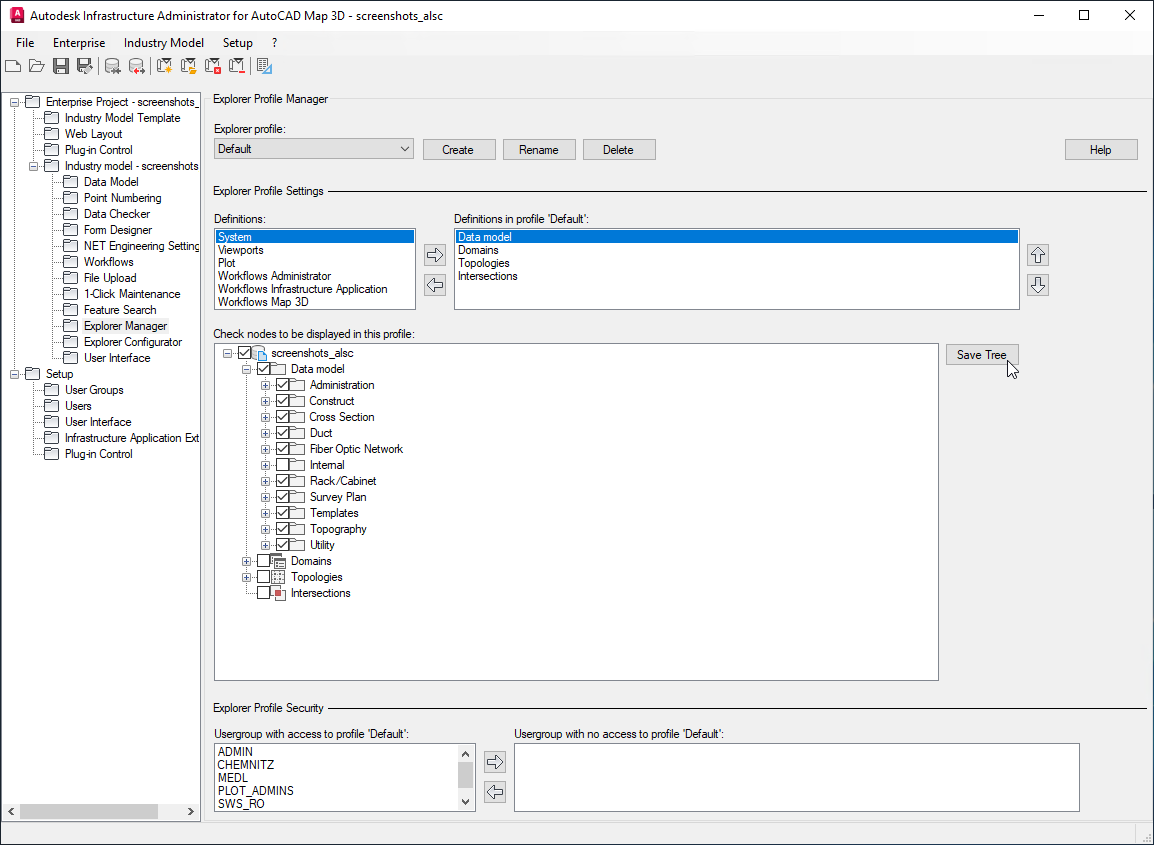Screen dimensions: 1154x845
Task: Open the Enterprise menu
Action: pos(79,43)
